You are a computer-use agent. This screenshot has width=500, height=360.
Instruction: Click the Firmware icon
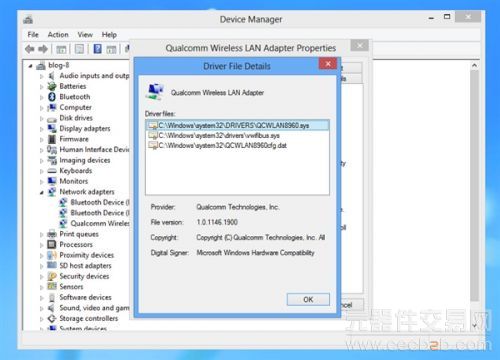pos(52,139)
